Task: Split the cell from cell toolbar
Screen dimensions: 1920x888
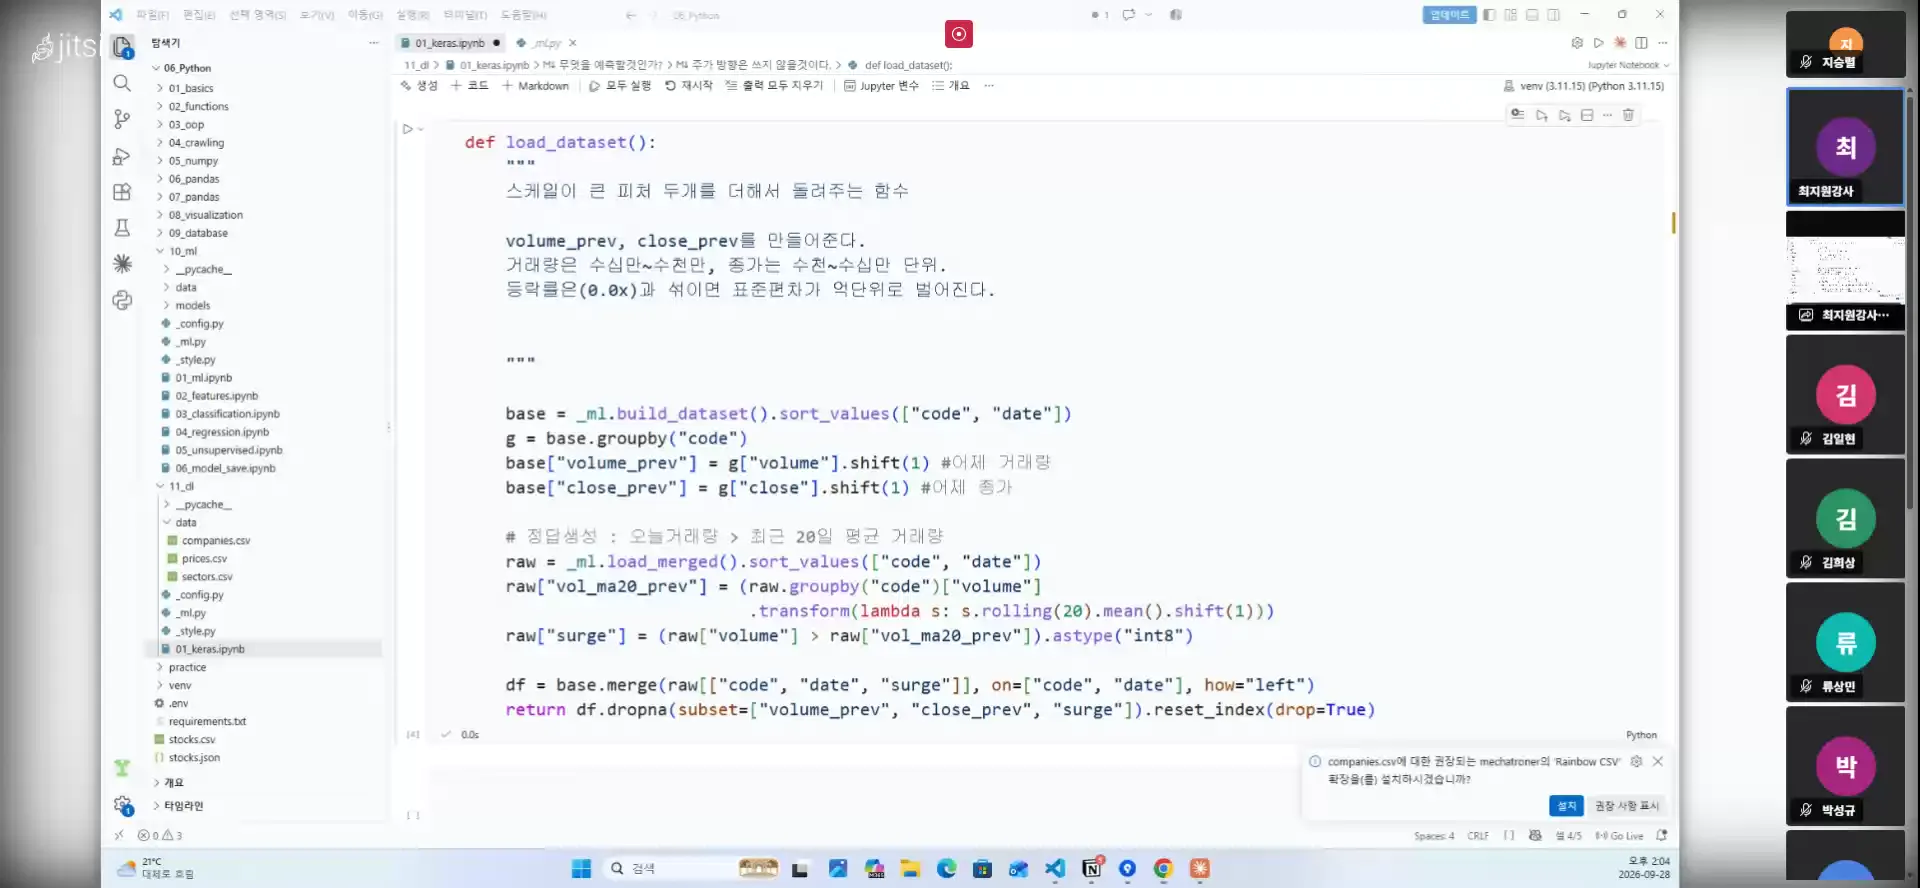Action: click(x=1587, y=115)
